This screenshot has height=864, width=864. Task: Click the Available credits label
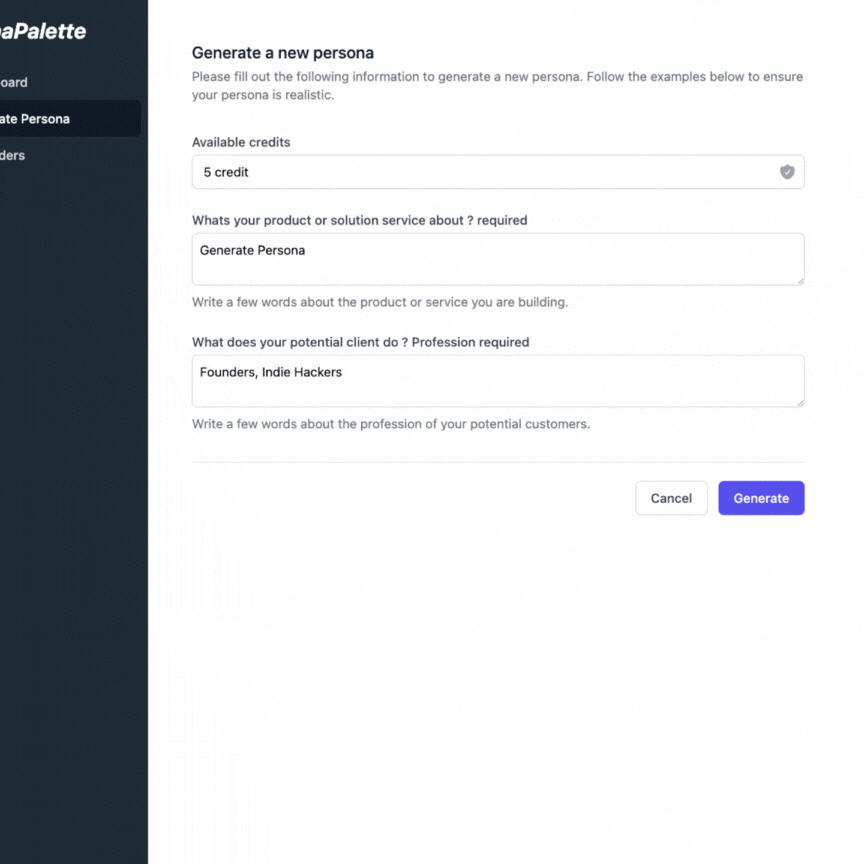241,142
